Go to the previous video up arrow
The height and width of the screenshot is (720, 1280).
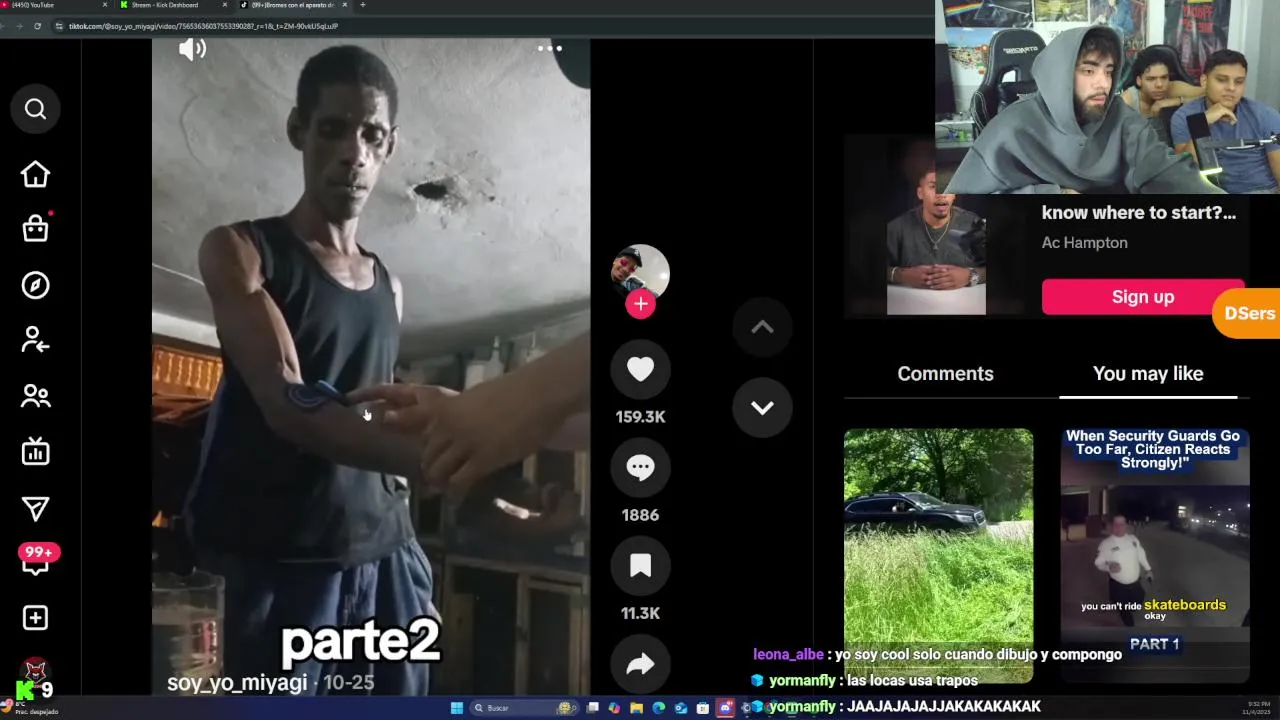click(x=762, y=327)
